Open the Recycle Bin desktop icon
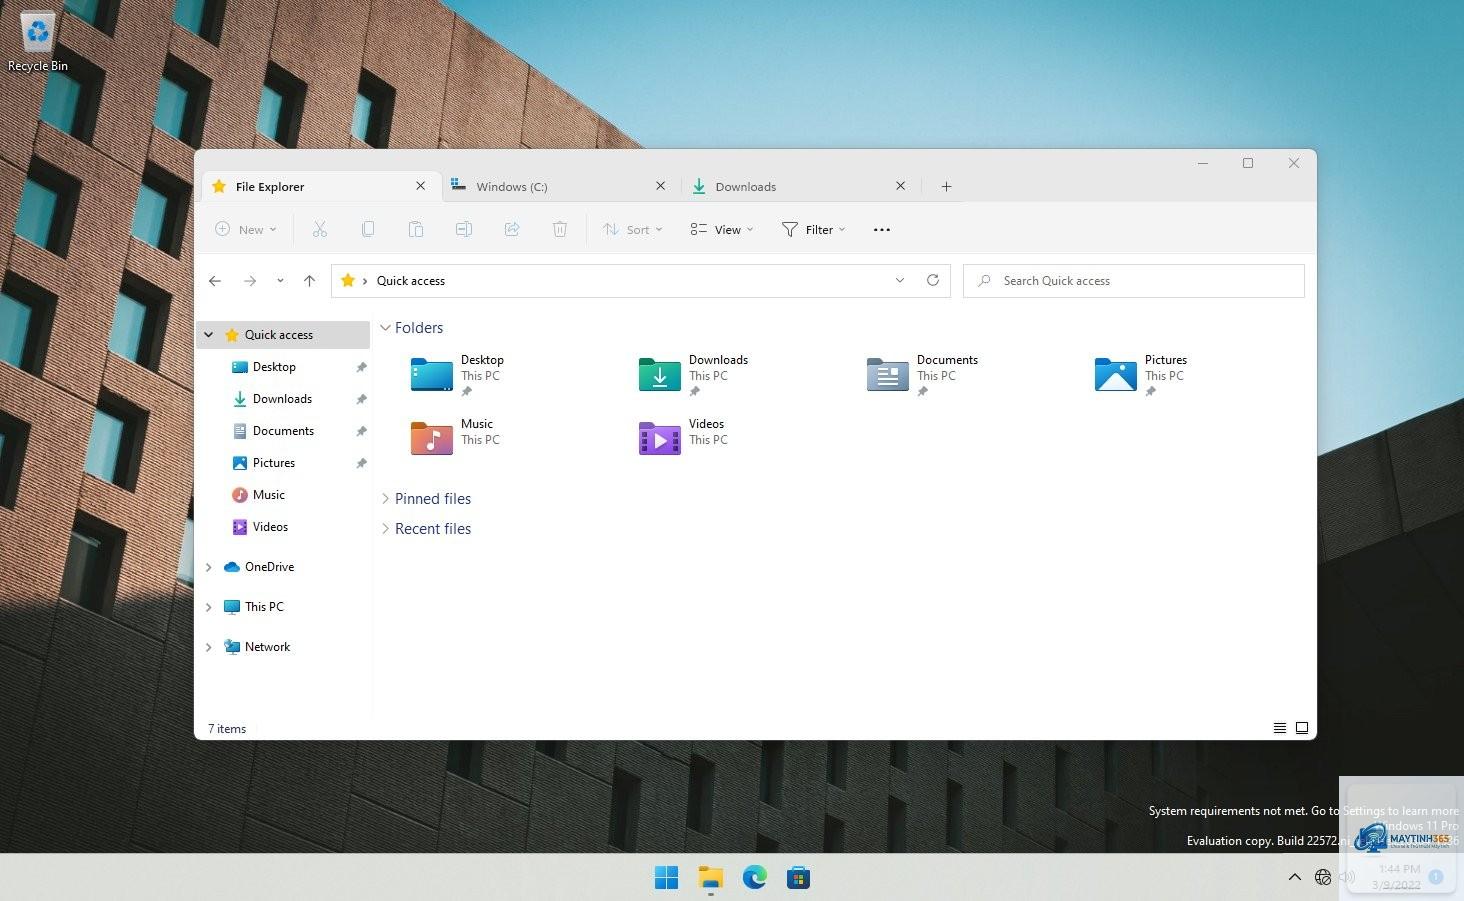Viewport: 1464px width, 901px height. pyautogui.click(x=38, y=42)
